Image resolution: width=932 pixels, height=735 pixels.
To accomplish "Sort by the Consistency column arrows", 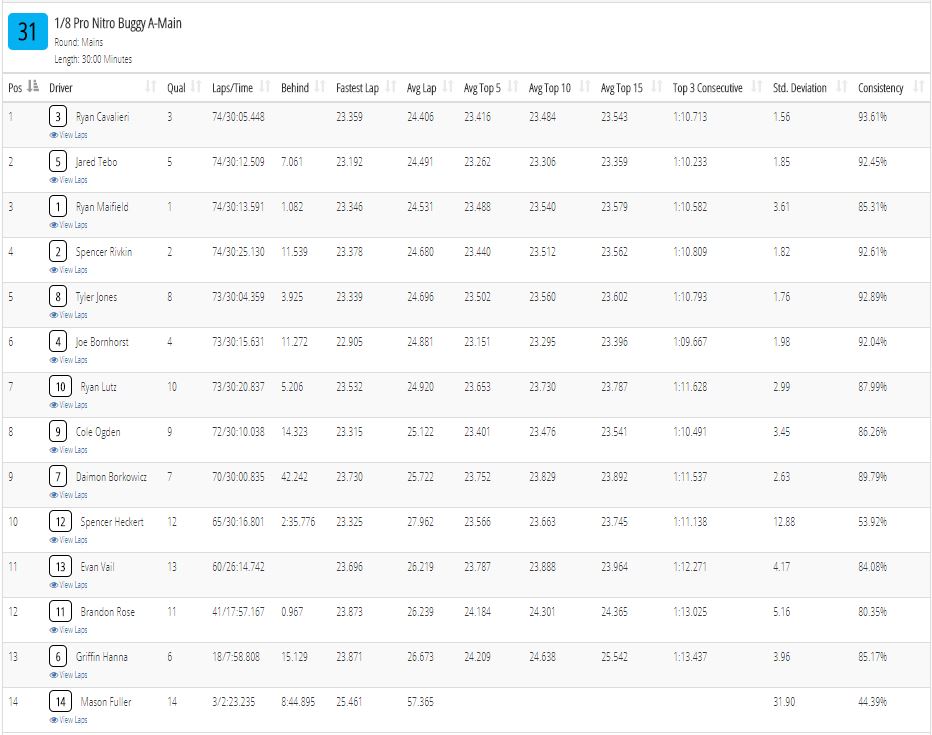I will click(918, 87).
